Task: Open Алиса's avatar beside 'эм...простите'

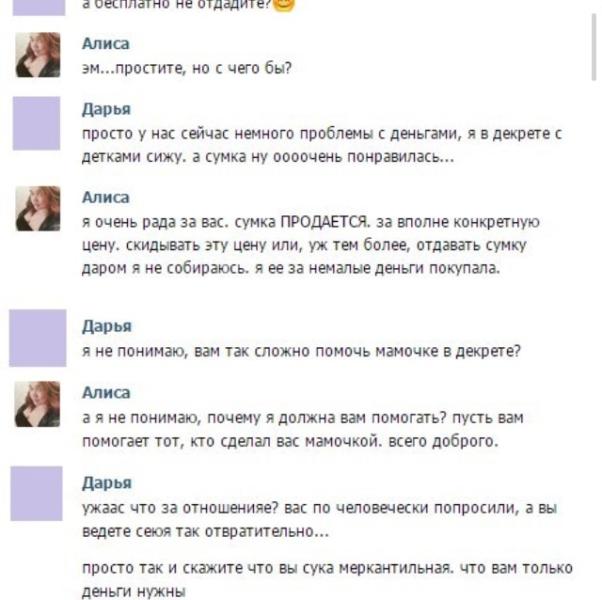Action: [38, 55]
